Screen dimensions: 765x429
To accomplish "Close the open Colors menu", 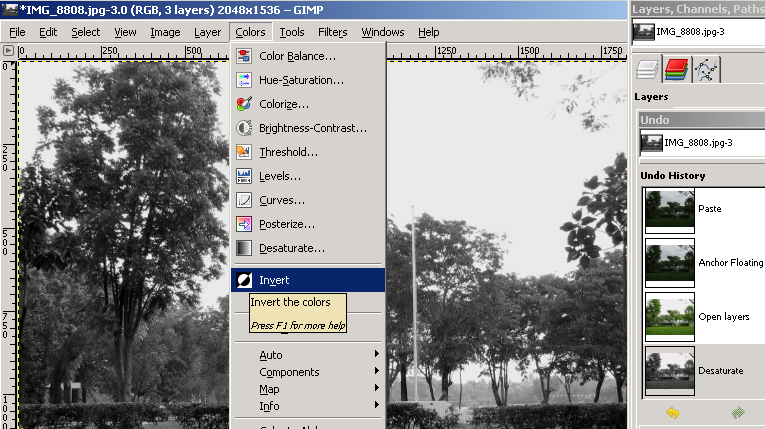I will [x=250, y=32].
